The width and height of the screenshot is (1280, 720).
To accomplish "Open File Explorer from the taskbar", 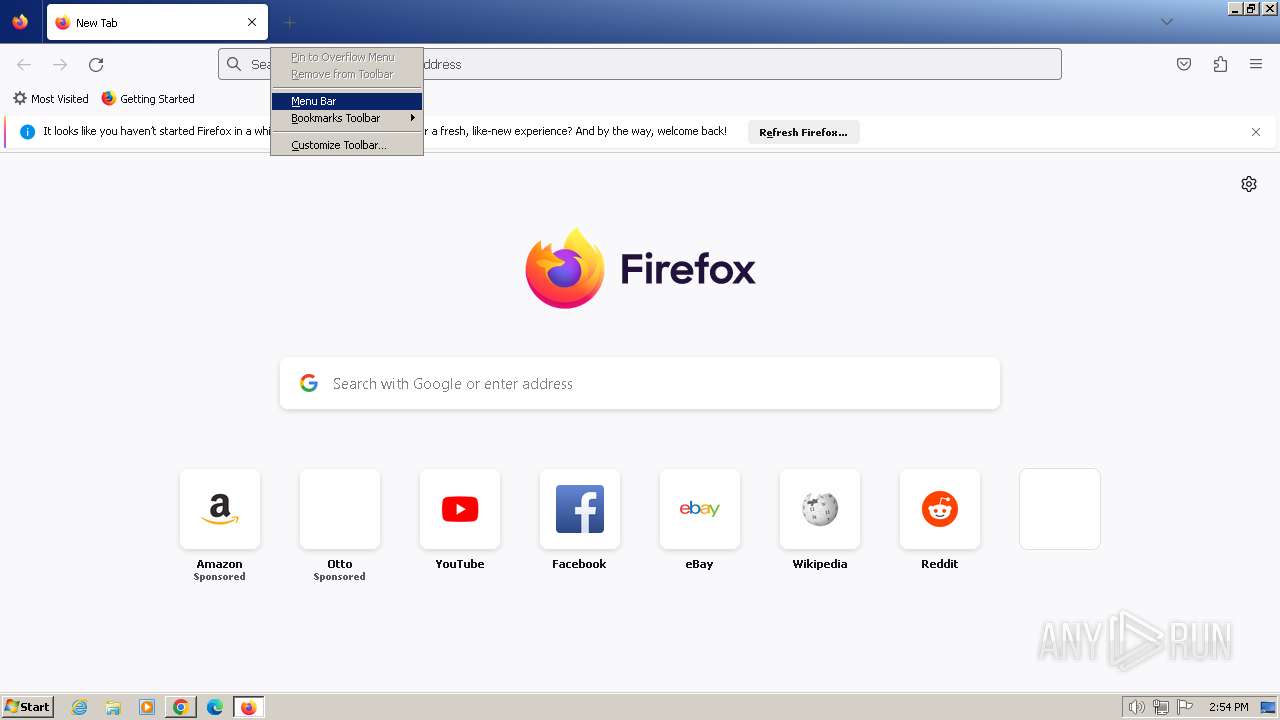I will [113, 707].
